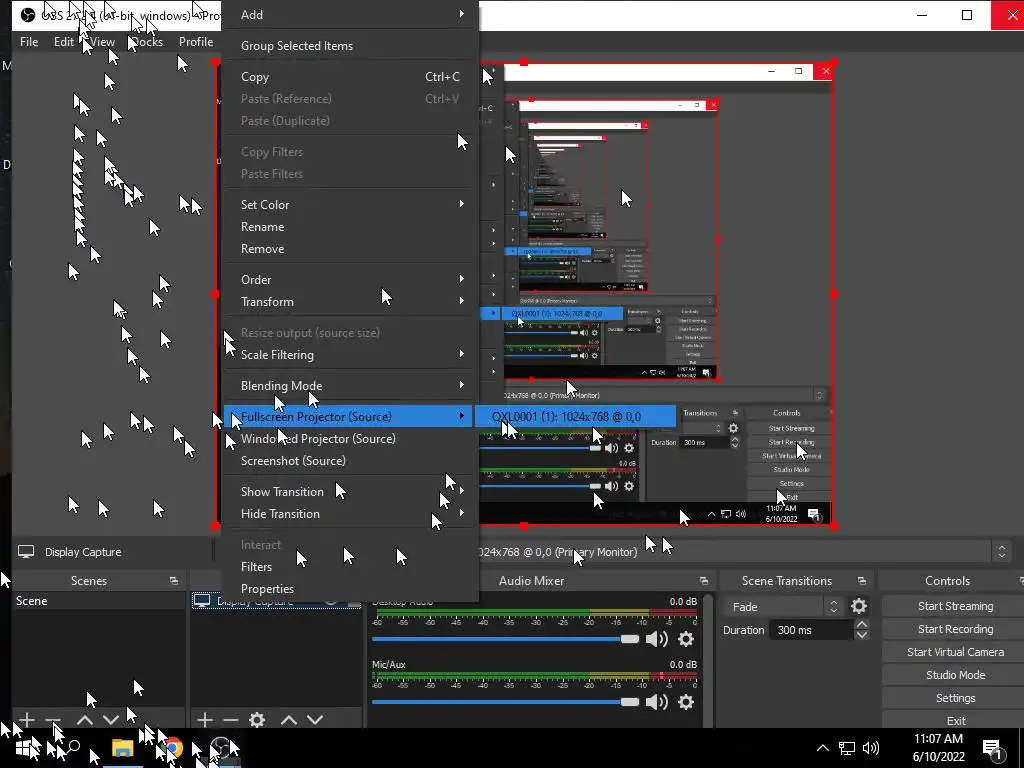
Task: Click Start Recording button
Action: coord(955,629)
